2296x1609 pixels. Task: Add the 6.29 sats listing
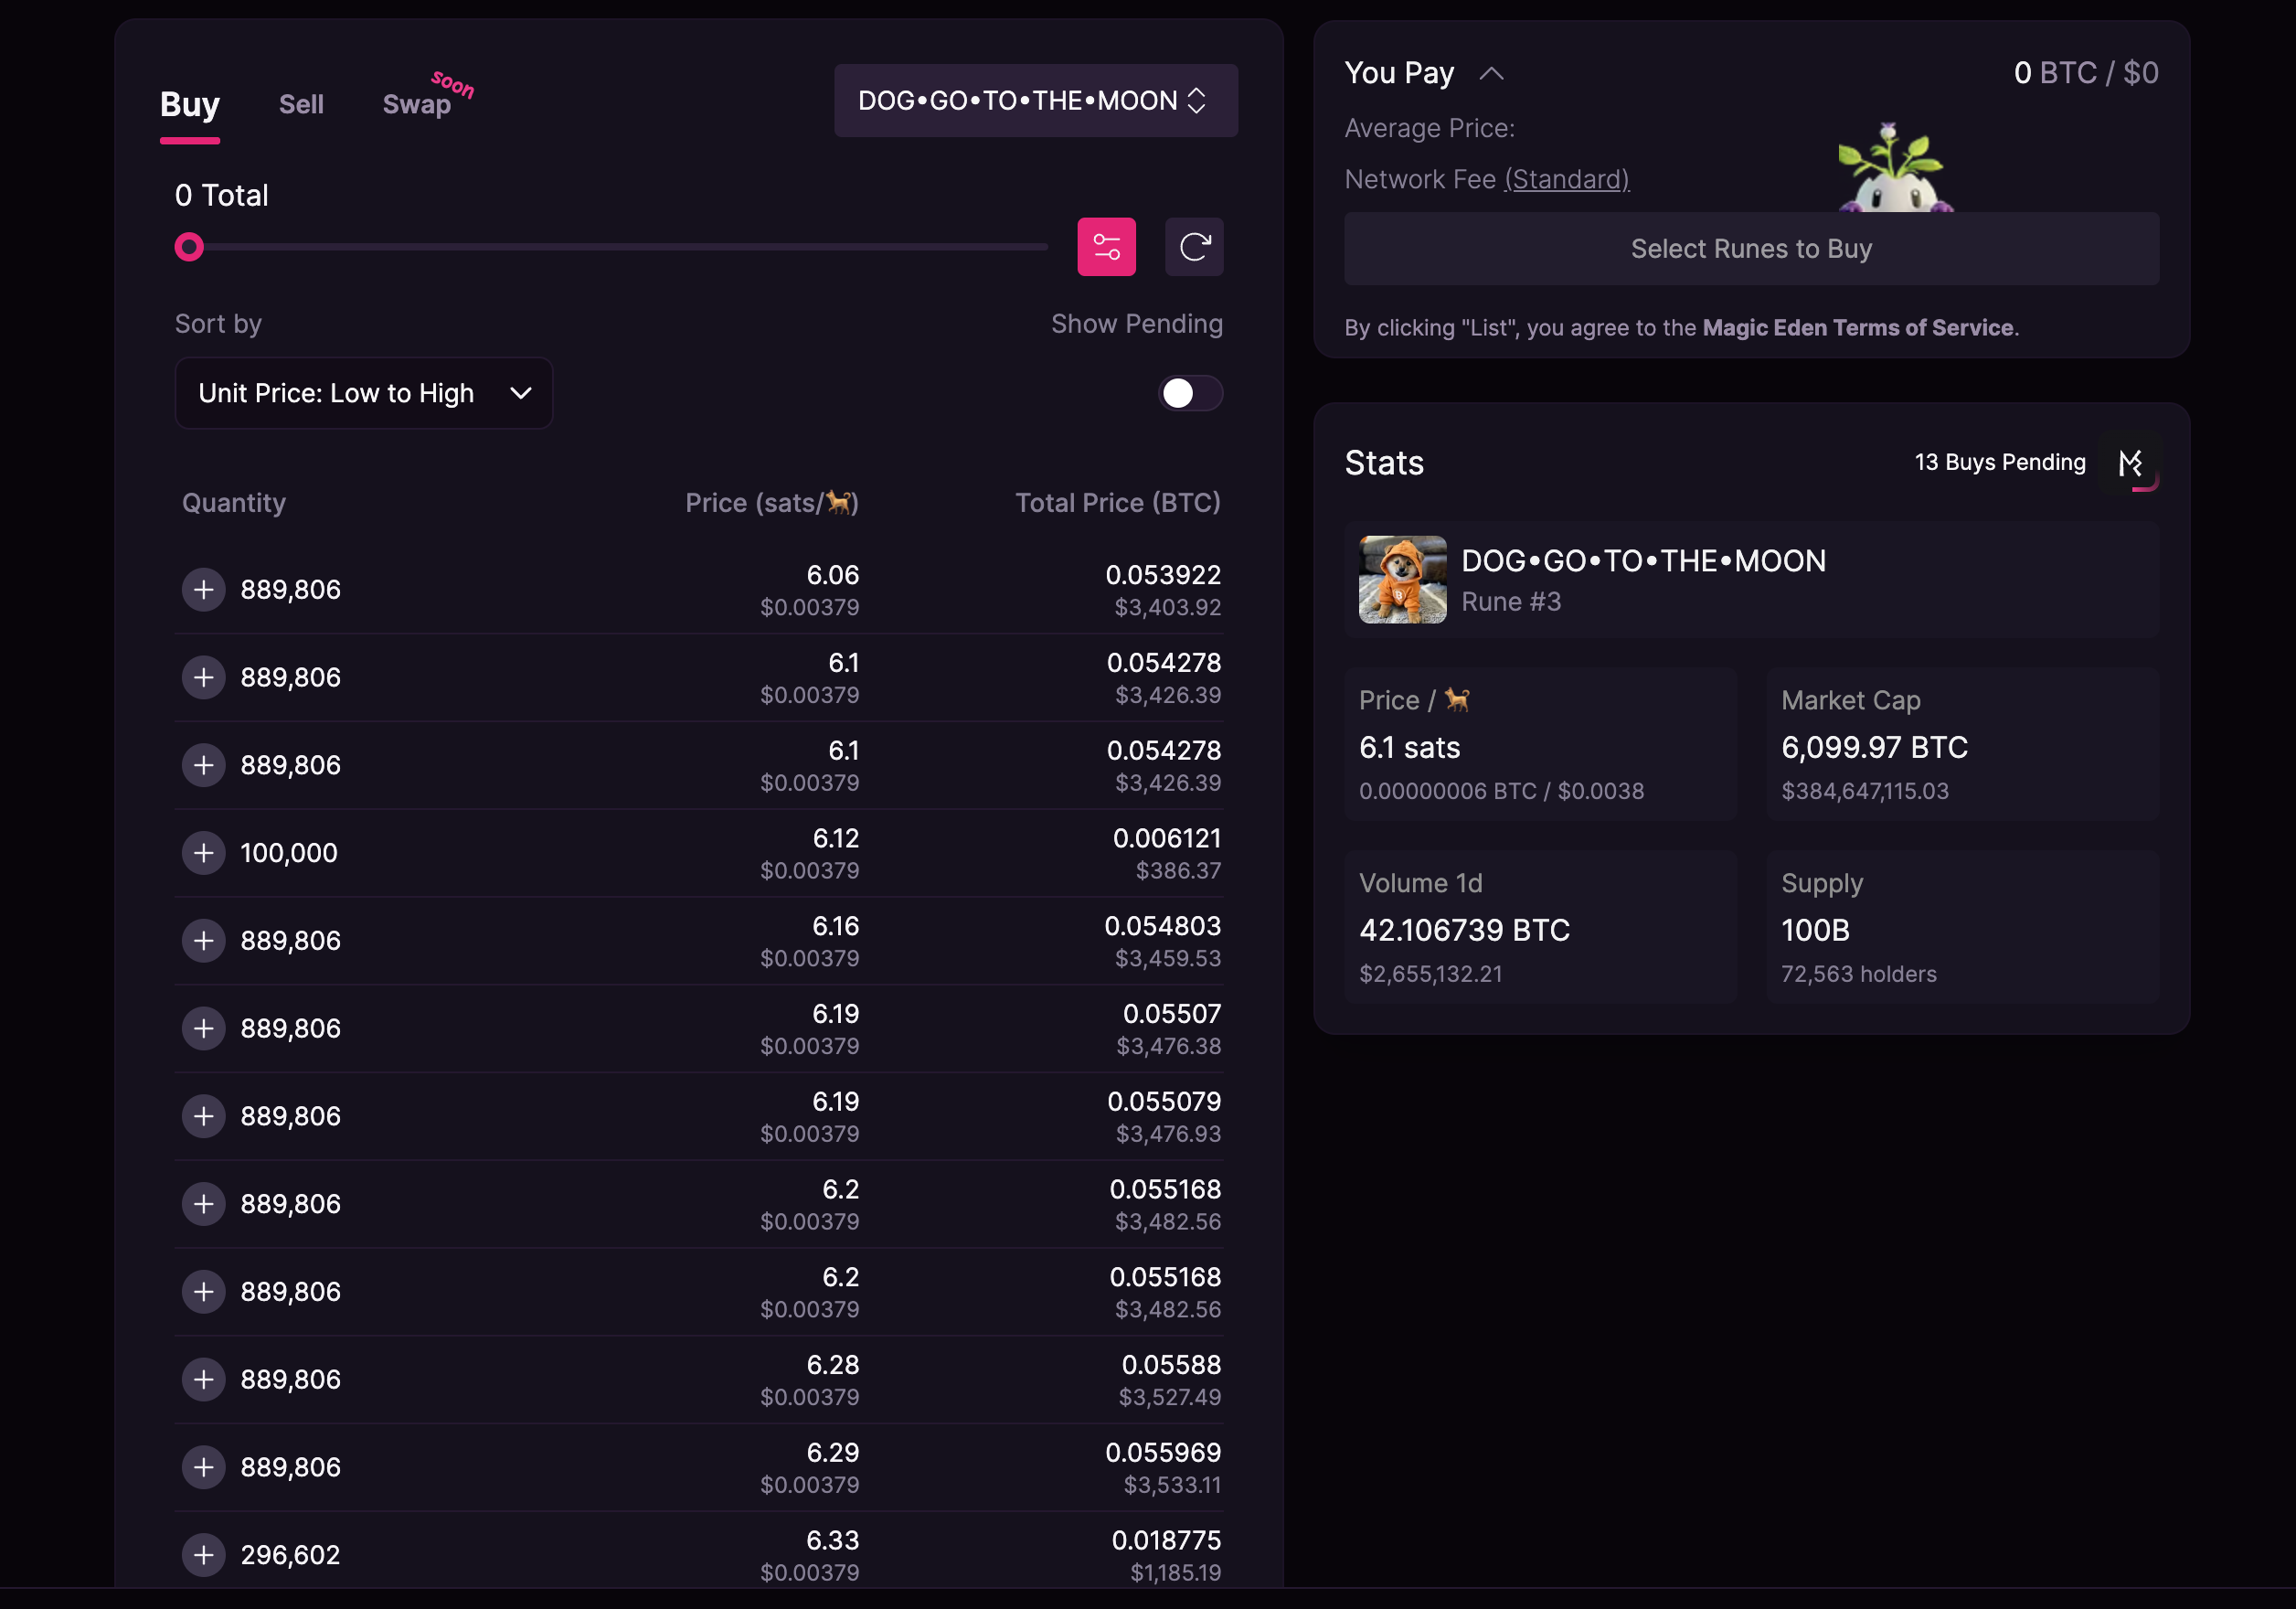(203, 1466)
